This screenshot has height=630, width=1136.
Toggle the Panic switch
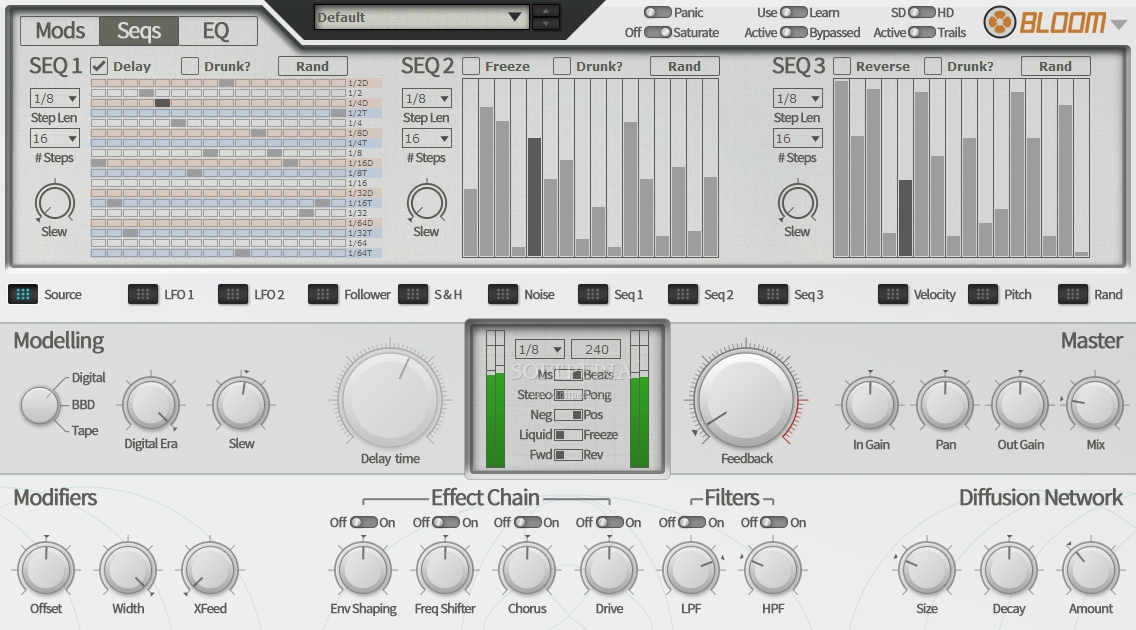657,12
